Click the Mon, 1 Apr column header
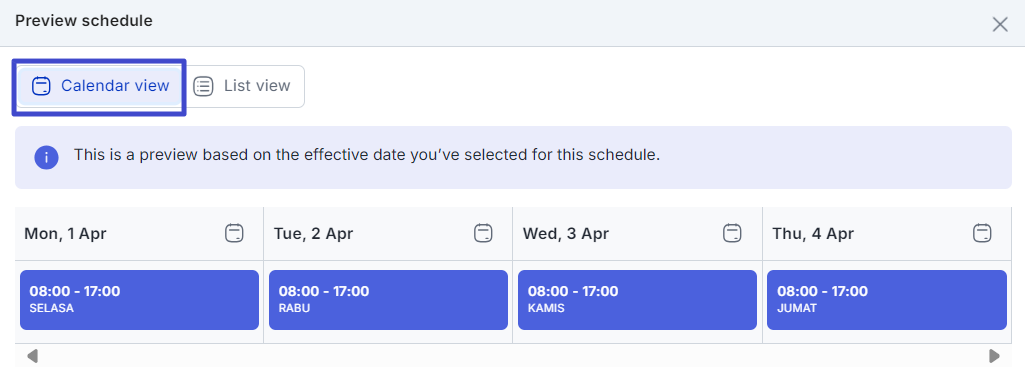This screenshot has width=1025, height=379. (139, 234)
